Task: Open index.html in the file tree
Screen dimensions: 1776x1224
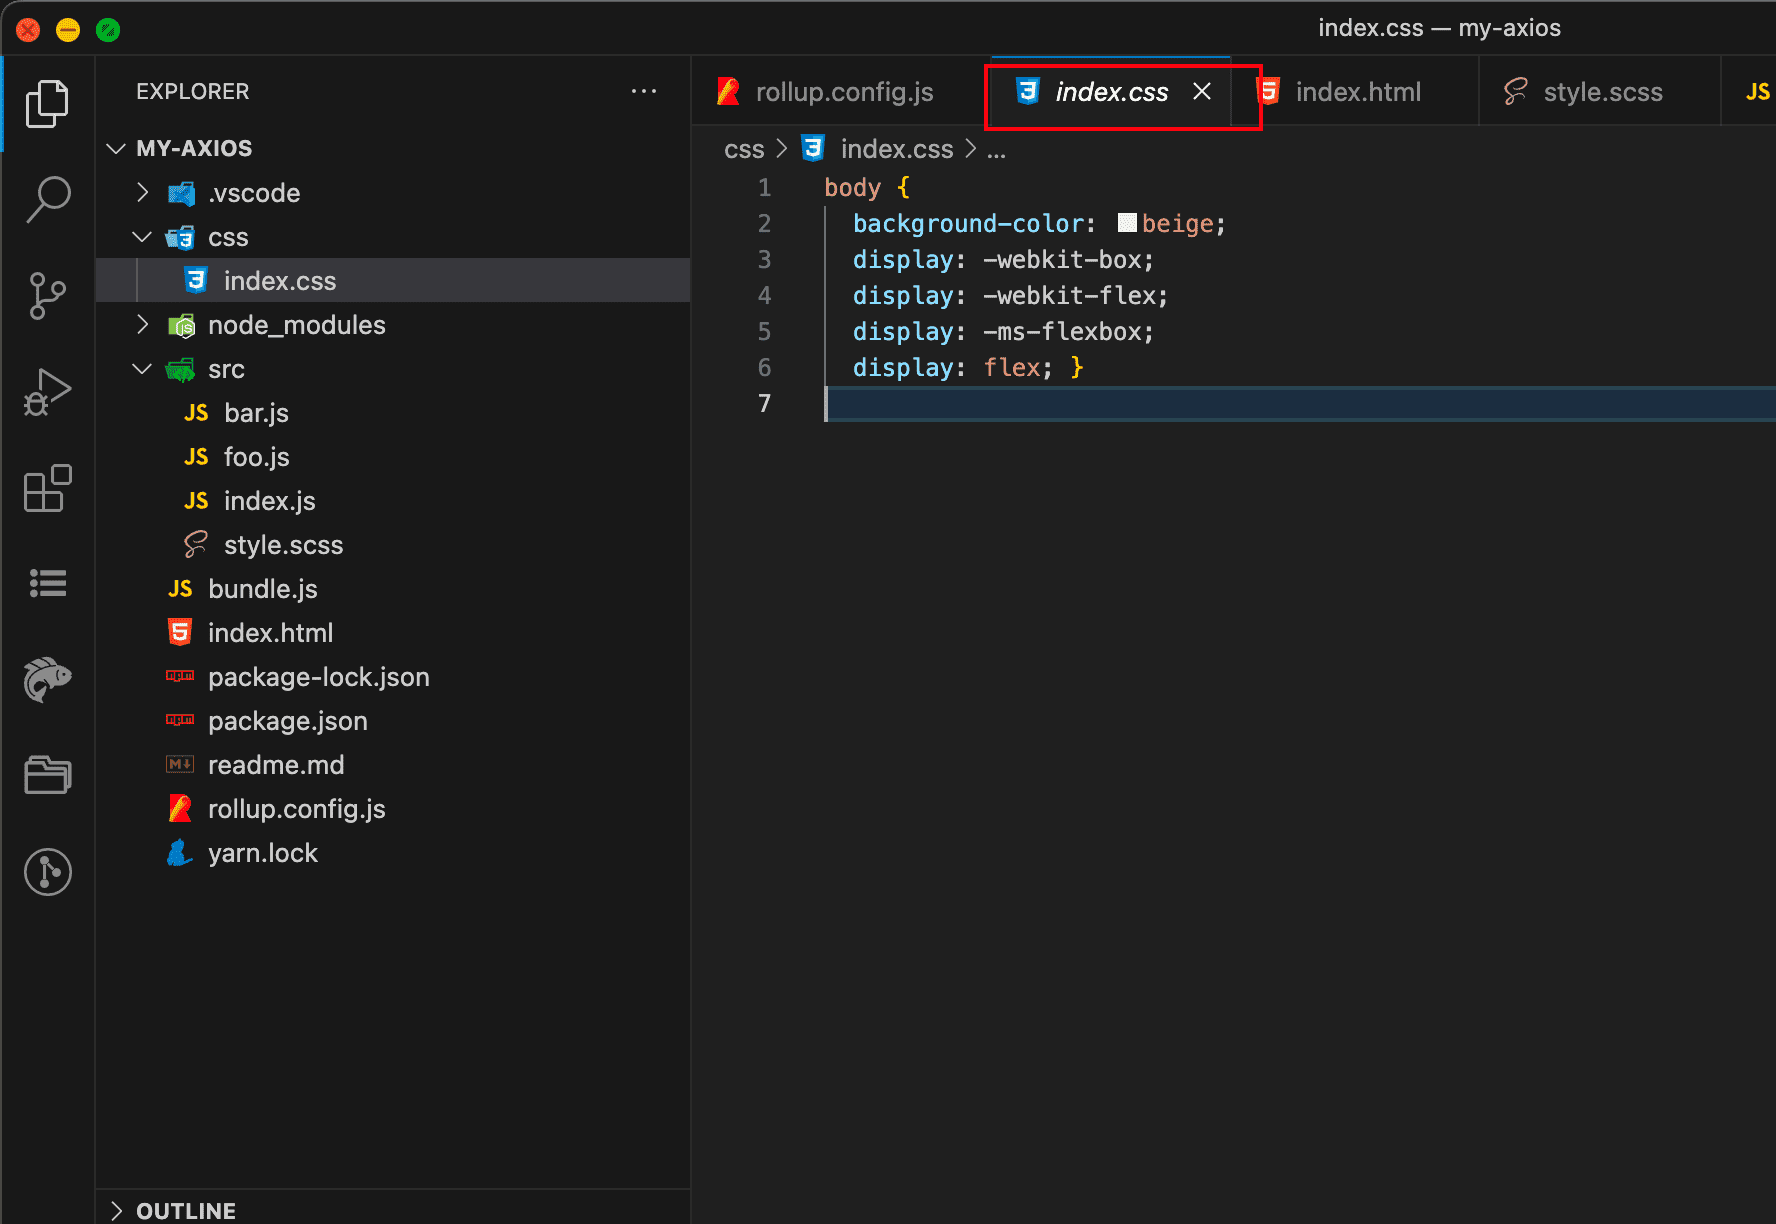Action: [393, 633]
